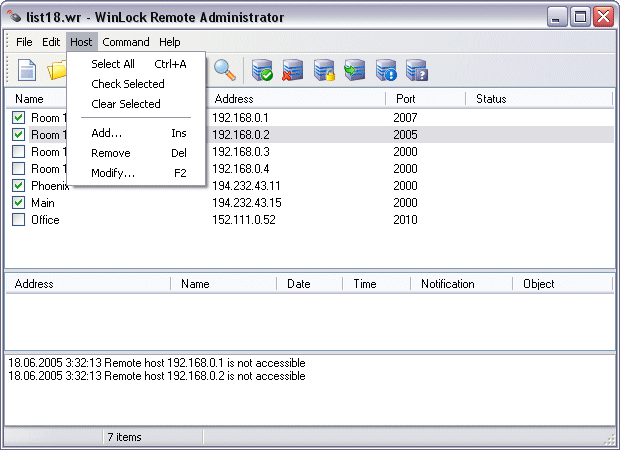Open the File menu
The height and width of the screenshot is (450, 620).
[24, 42]
